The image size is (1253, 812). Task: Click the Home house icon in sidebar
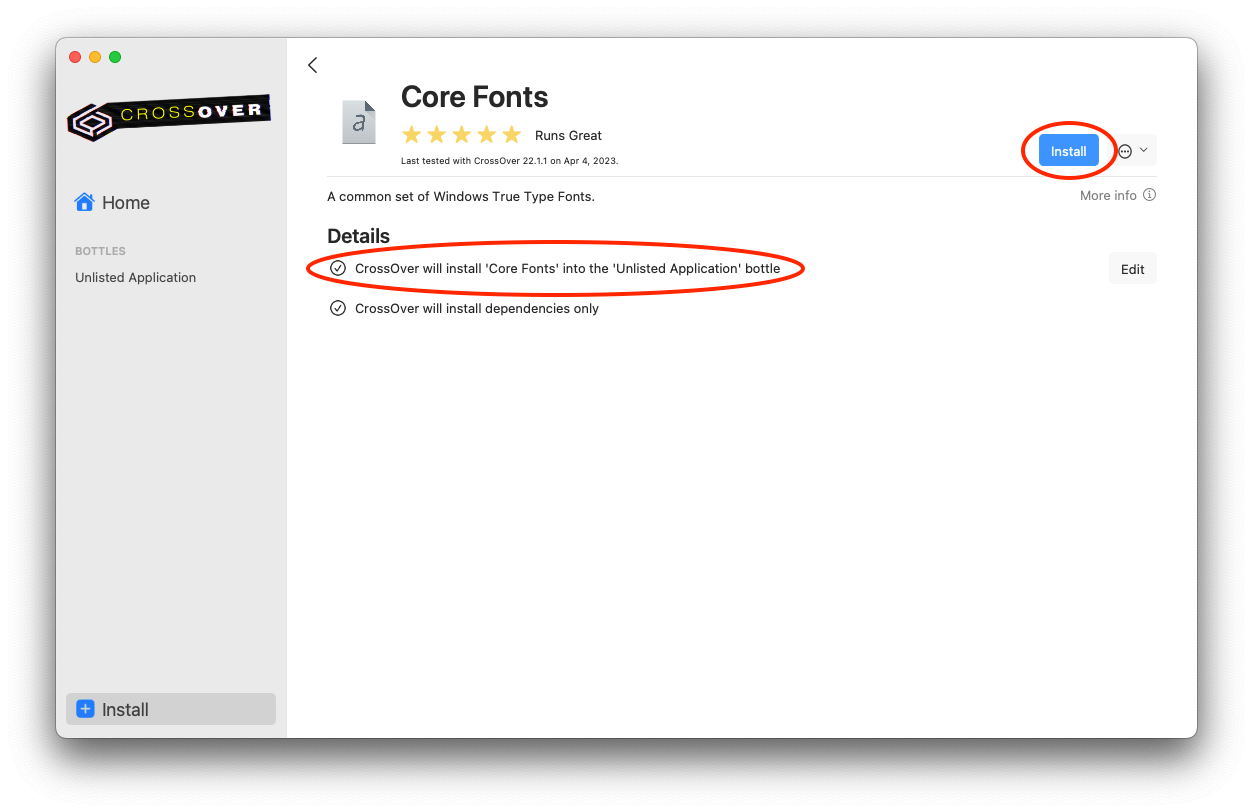pyautogui.click(x=85, y=202)
